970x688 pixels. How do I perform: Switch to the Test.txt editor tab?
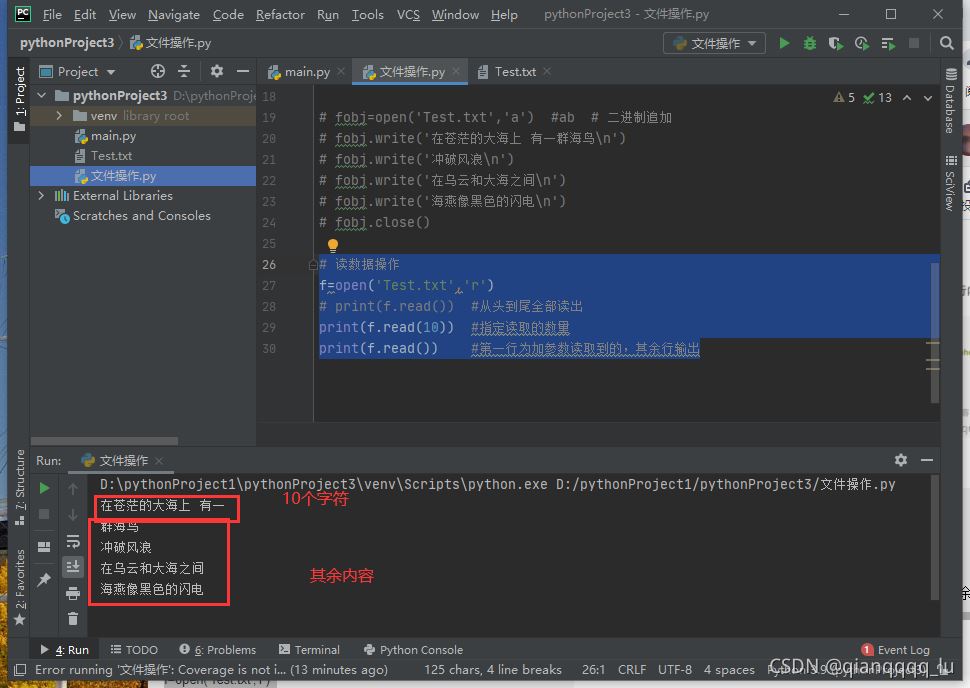[x=514, y=72]
